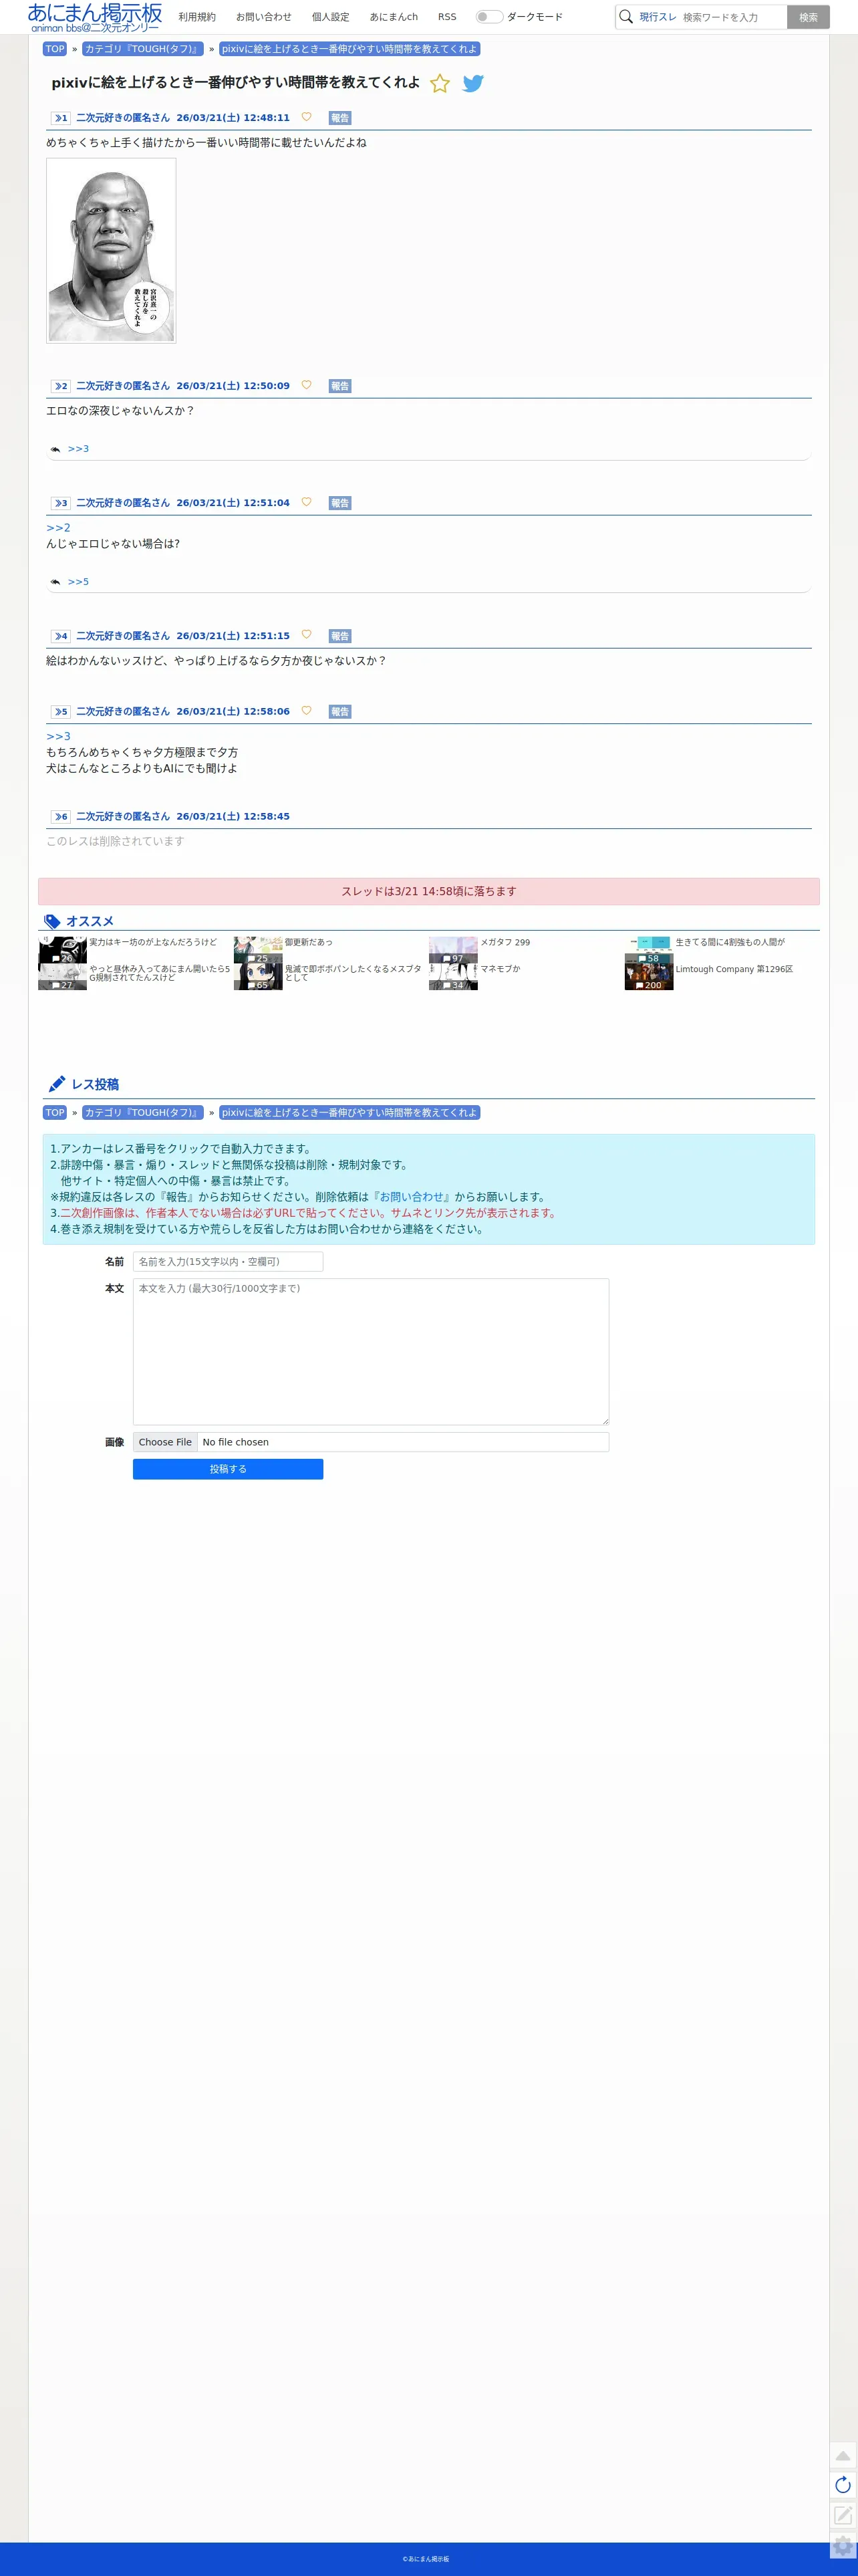Click the レス投稿 pencil icon

57,1084
